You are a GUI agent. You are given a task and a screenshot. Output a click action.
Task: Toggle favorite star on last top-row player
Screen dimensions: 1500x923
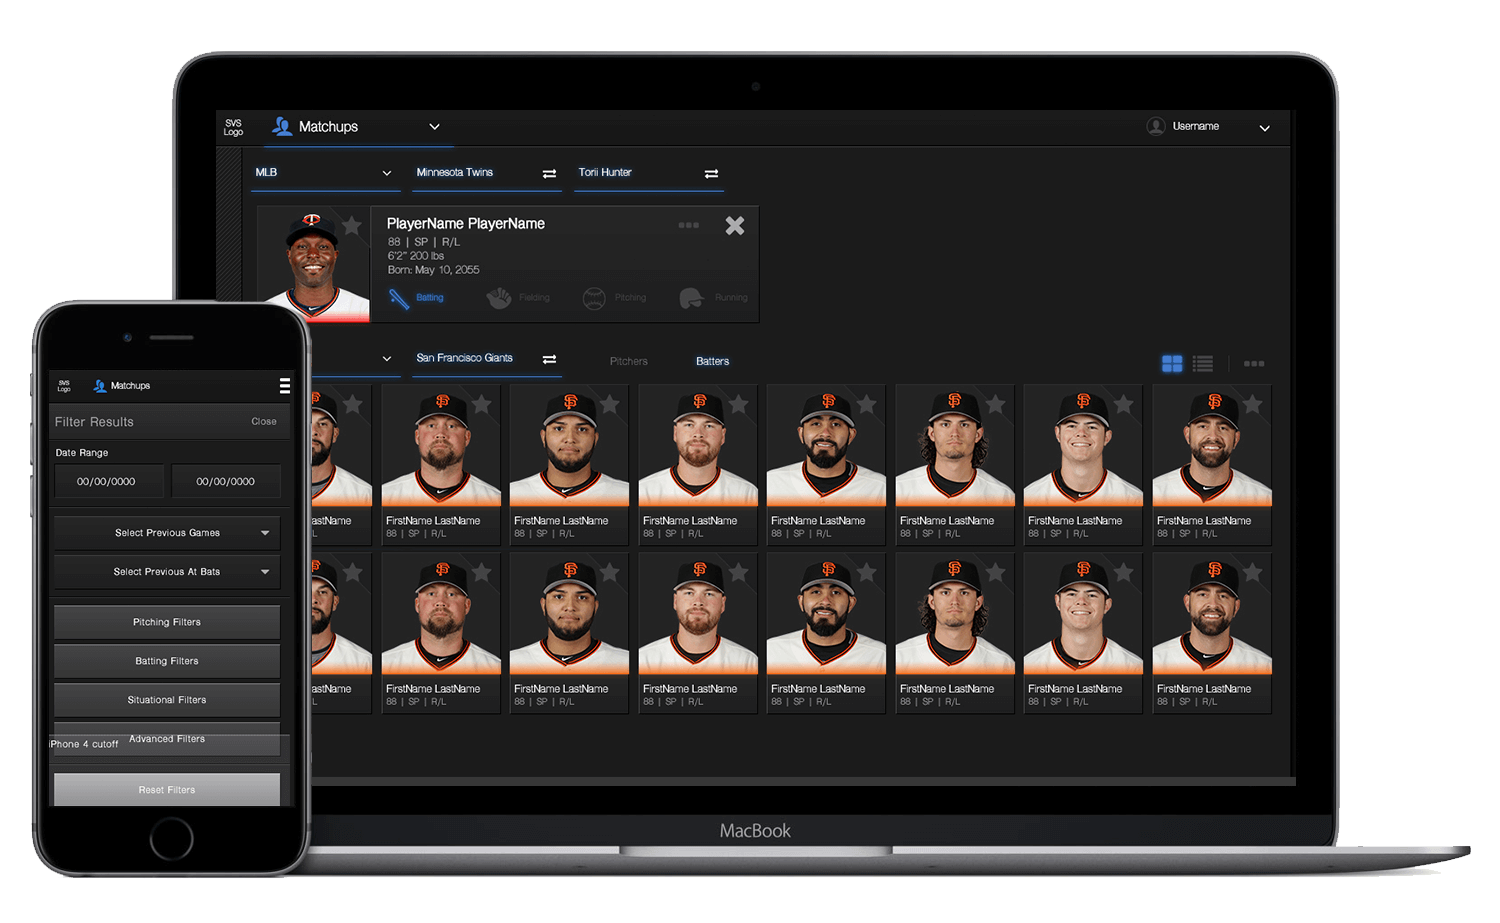point(1252,404)
